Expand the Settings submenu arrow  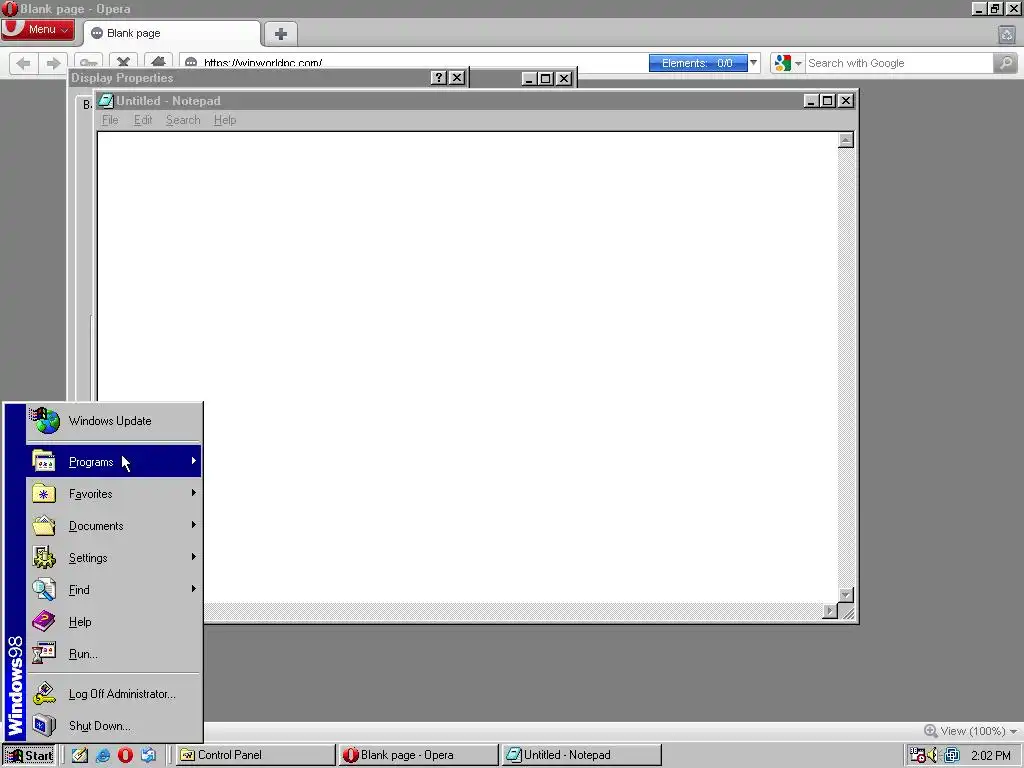tap(193, 557)
